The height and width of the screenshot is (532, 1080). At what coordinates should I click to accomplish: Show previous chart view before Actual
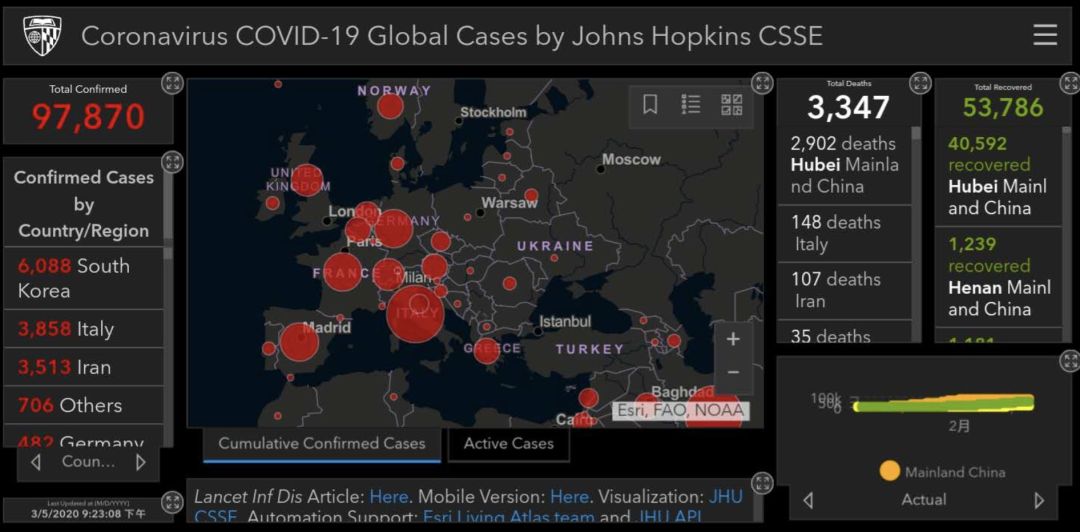coord(809,500)
